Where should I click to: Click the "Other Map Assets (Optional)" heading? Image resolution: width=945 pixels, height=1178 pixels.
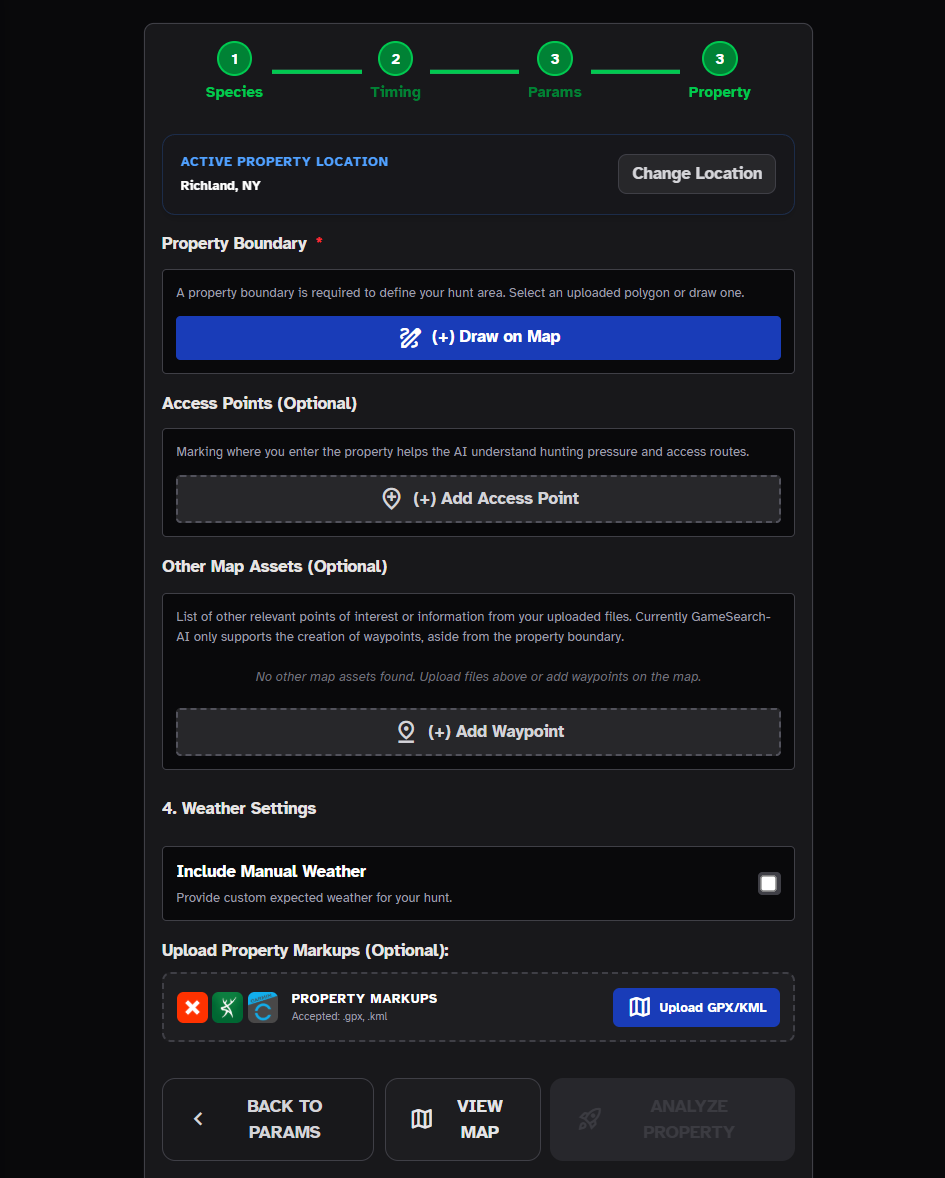275,566
